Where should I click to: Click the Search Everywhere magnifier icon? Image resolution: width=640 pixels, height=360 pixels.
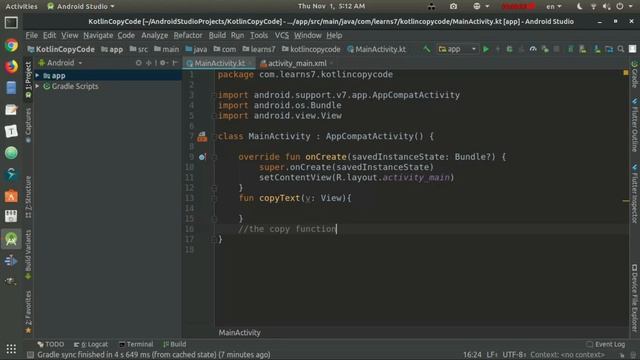621,49
